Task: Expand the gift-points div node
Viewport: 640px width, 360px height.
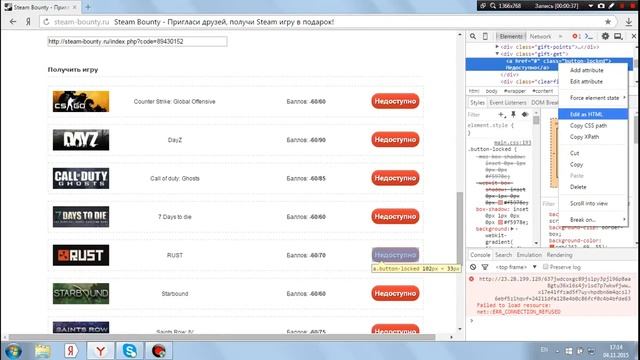Action: pos(497,47)
